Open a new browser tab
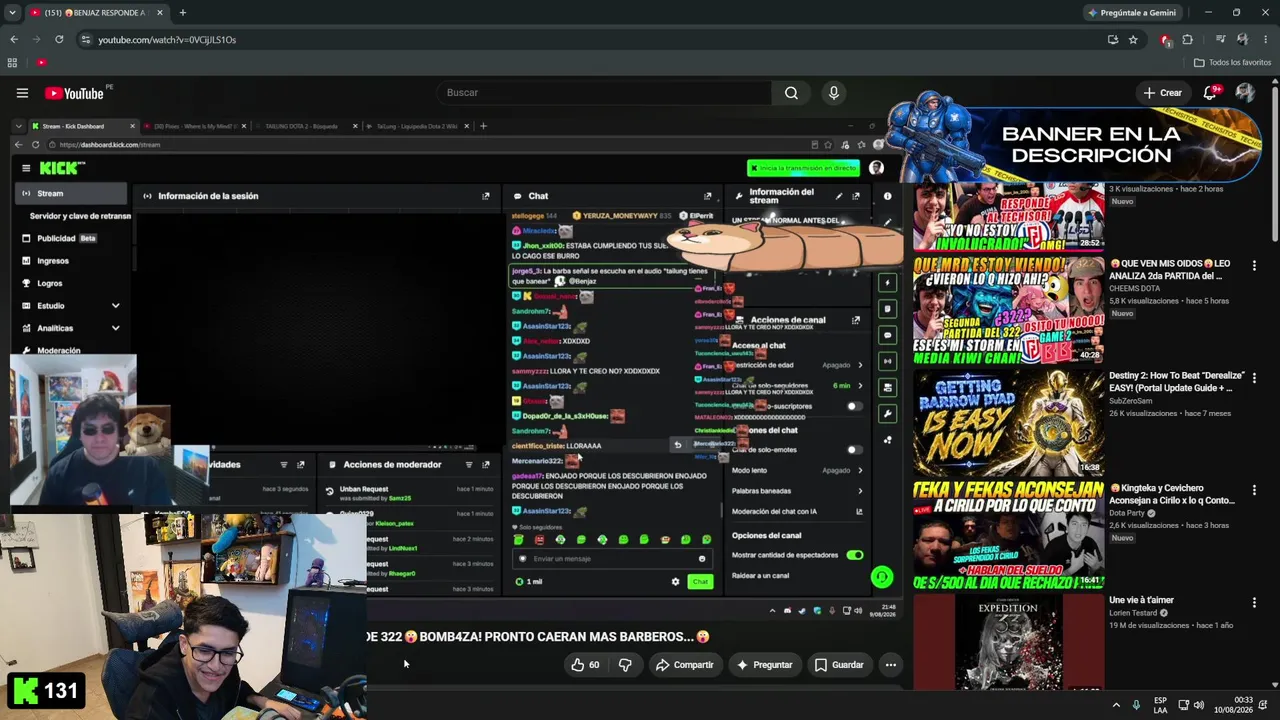 [182, 13]
